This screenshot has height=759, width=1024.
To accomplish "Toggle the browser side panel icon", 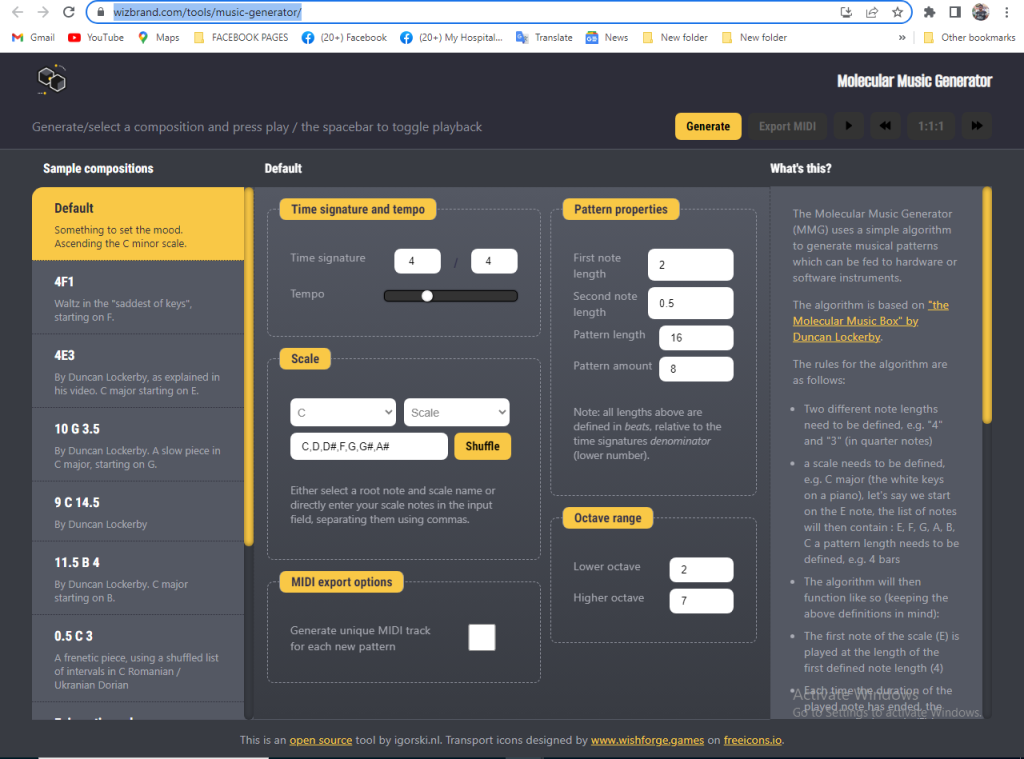I will 955,12.
